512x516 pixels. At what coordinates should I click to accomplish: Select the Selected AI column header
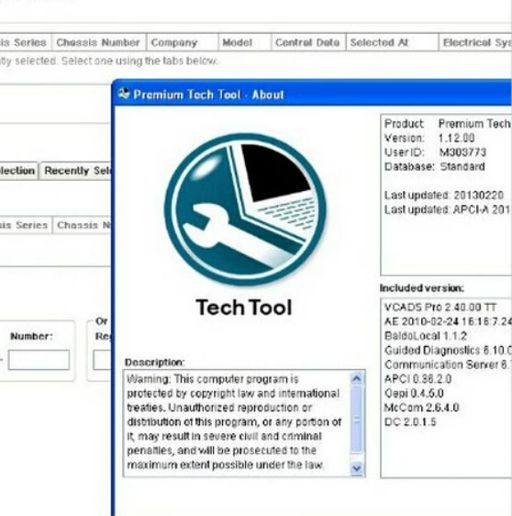pos(392,43)
